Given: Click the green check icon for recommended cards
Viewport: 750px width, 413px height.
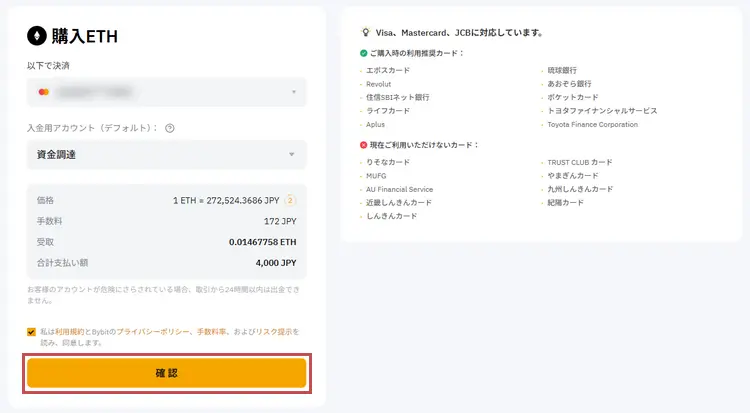Looking at the screenshot, I should coord(364,53).
